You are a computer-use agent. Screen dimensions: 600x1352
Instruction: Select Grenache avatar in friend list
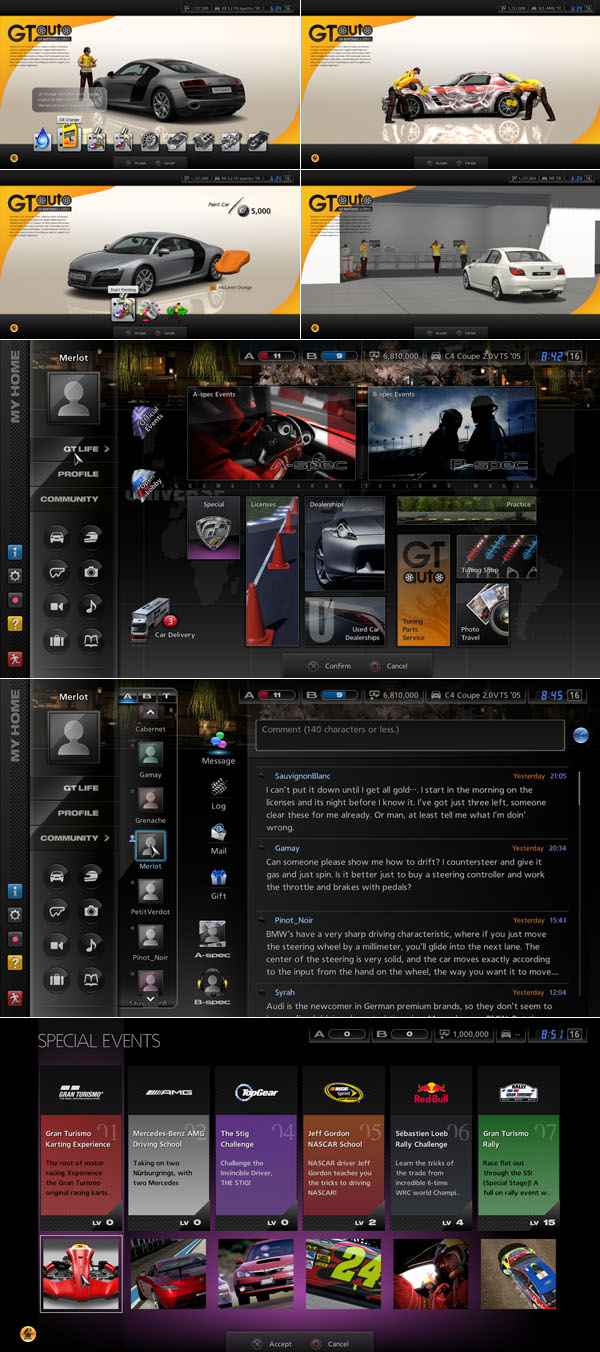click(150, 800)
